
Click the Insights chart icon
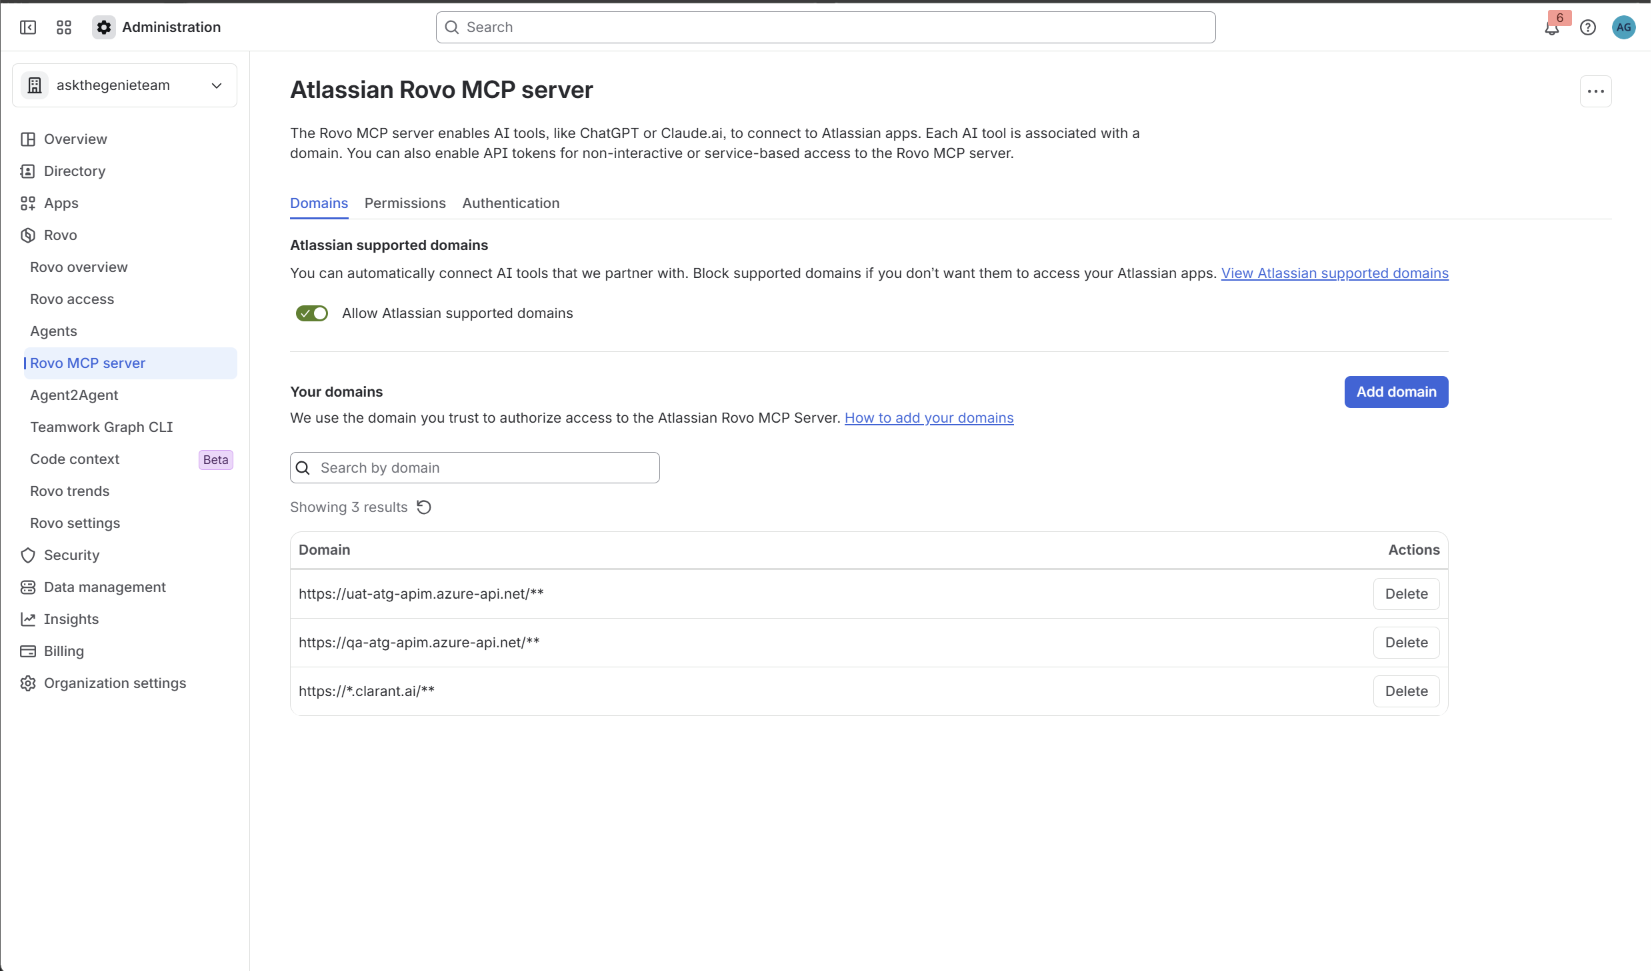pos(28,619)
